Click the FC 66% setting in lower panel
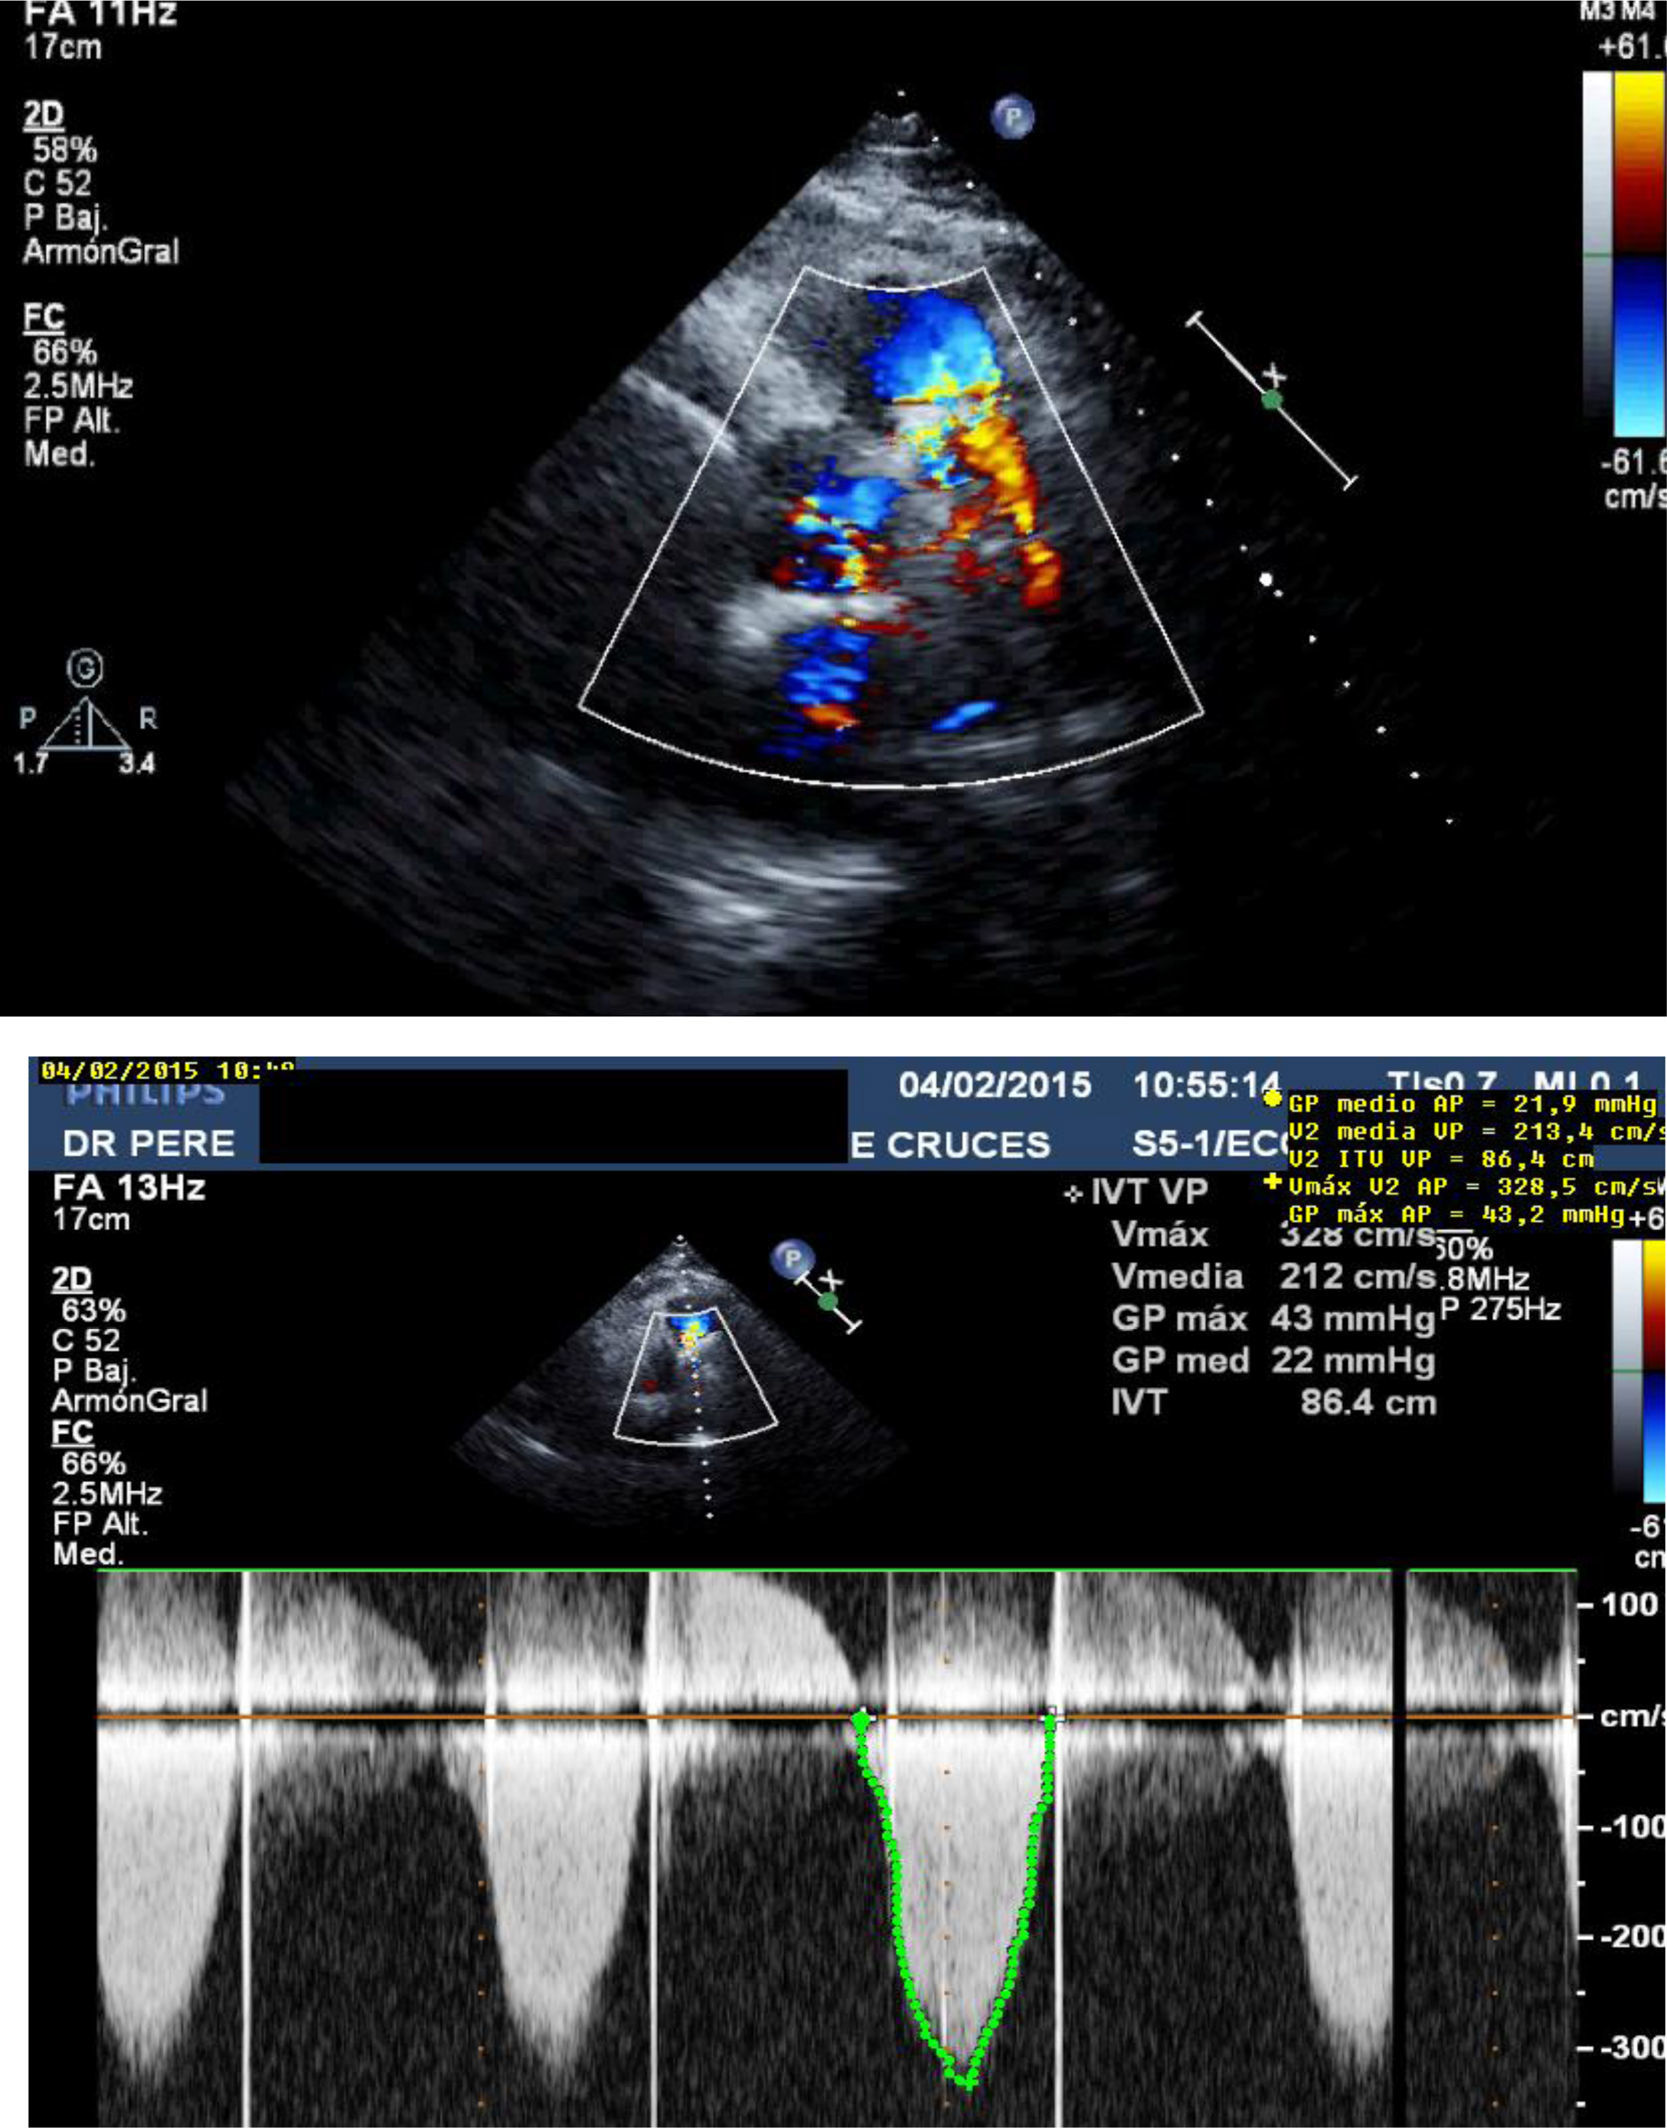 [x=92, y=1464]
